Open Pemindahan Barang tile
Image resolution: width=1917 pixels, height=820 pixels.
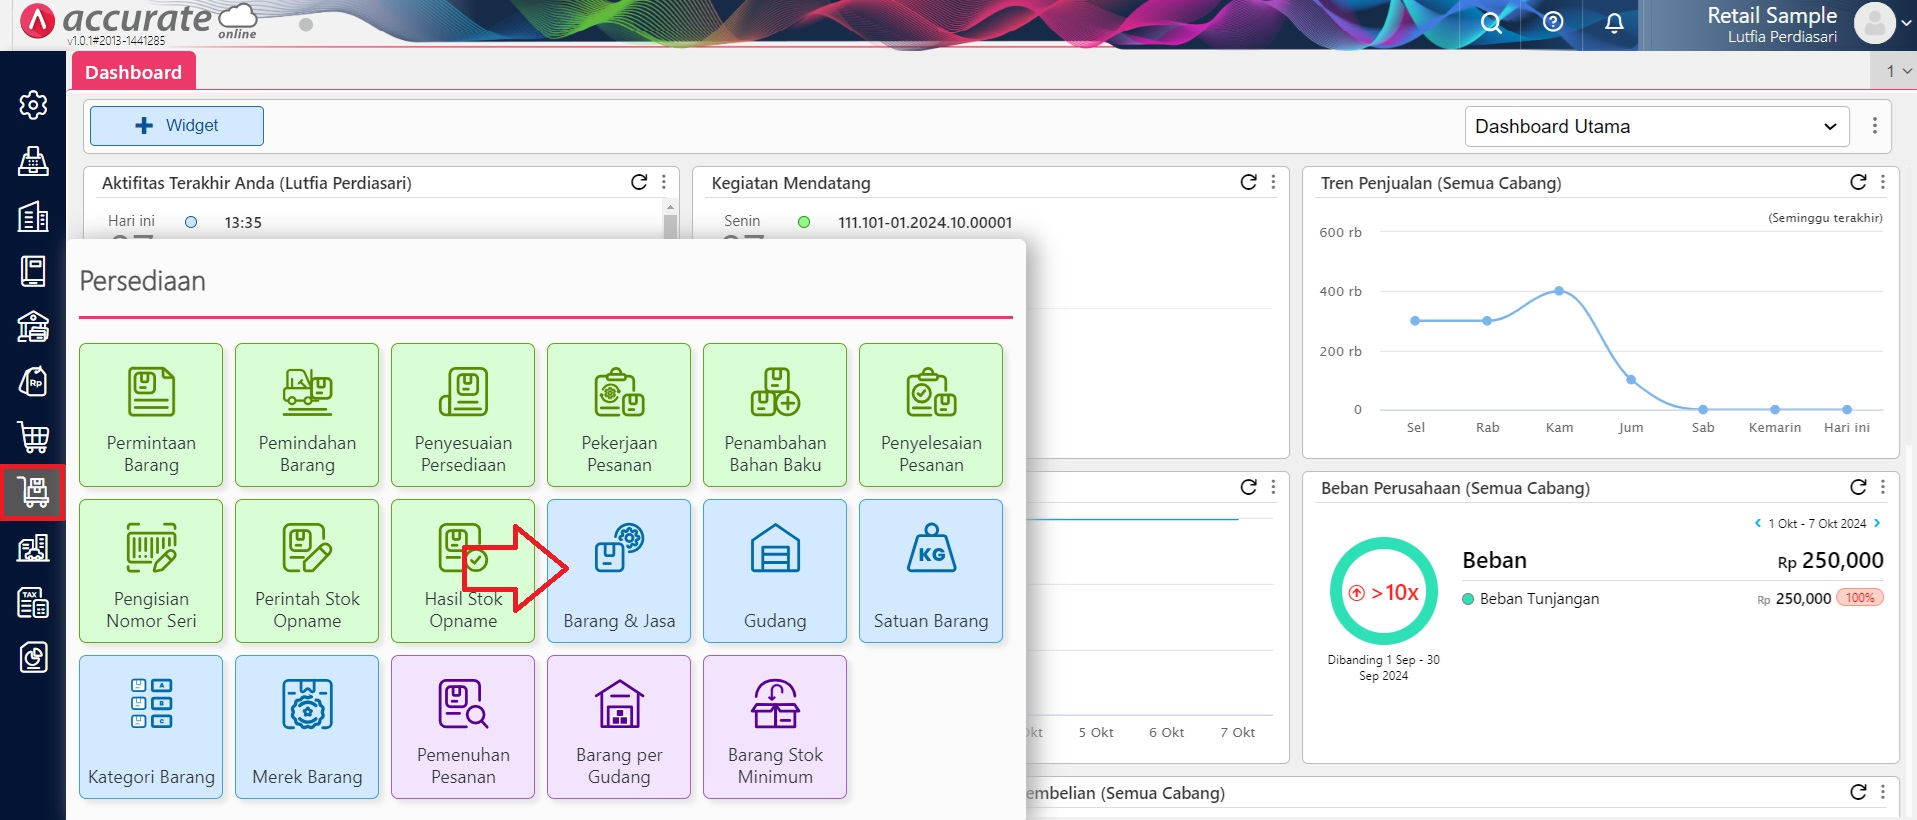pyautogui.click(x=307, y=415)
